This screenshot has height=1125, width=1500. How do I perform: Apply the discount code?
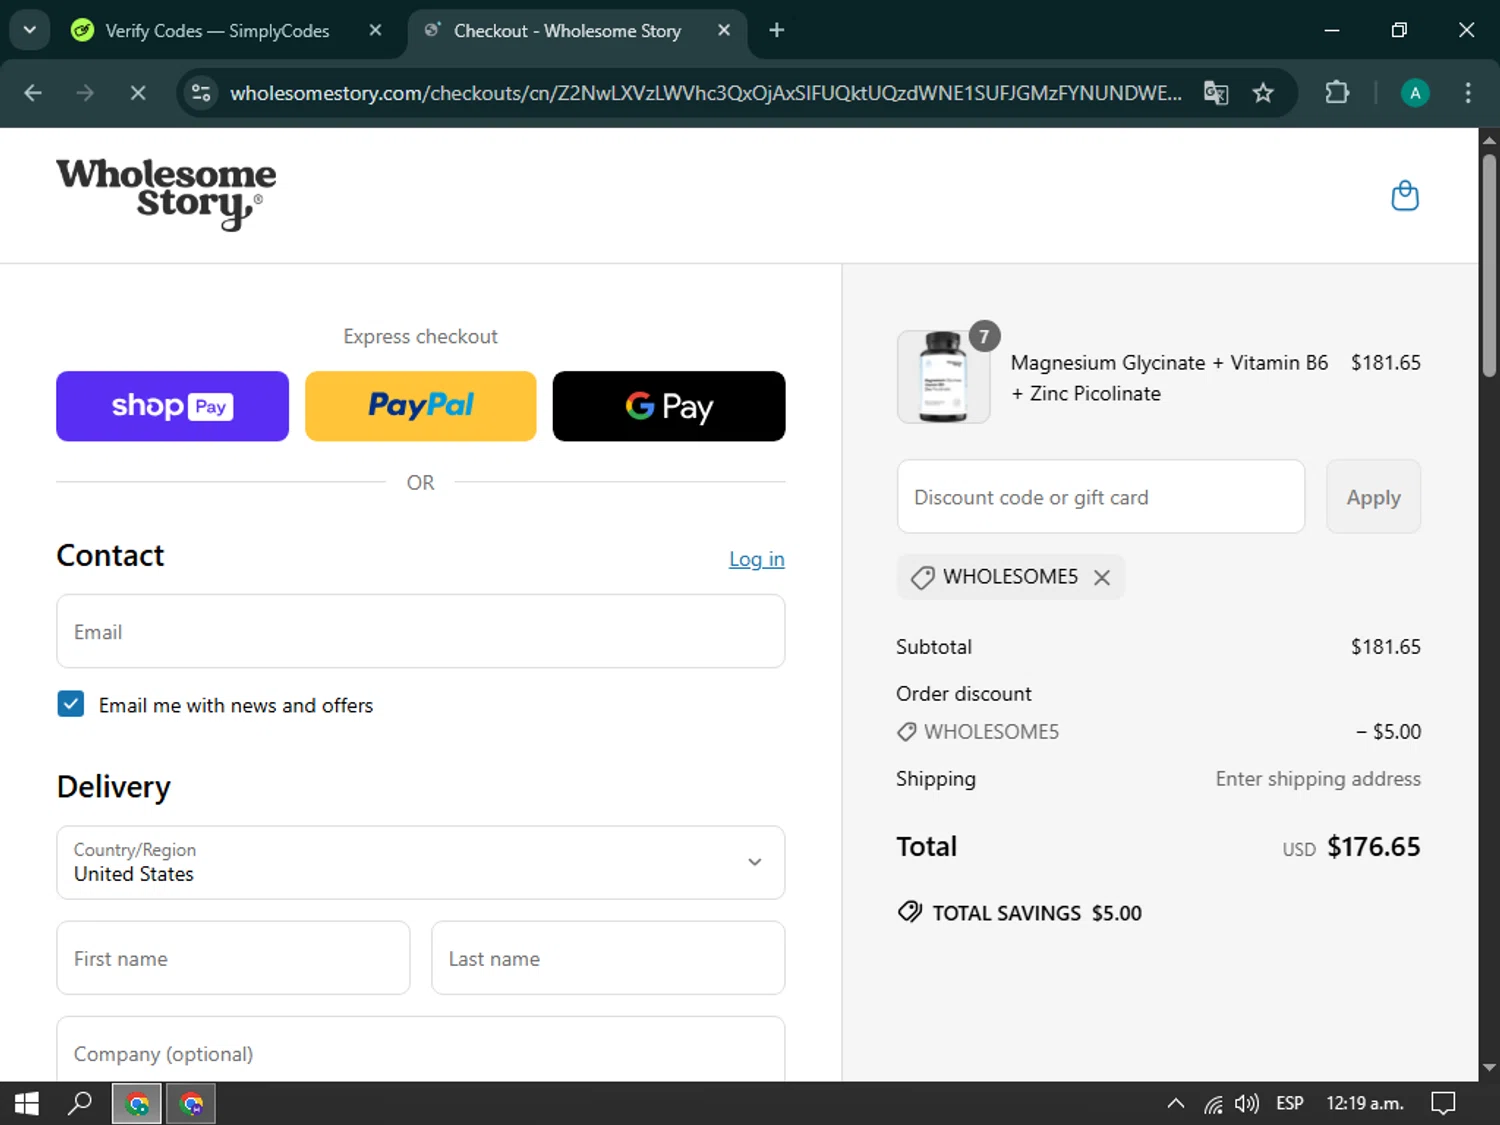1373,496
